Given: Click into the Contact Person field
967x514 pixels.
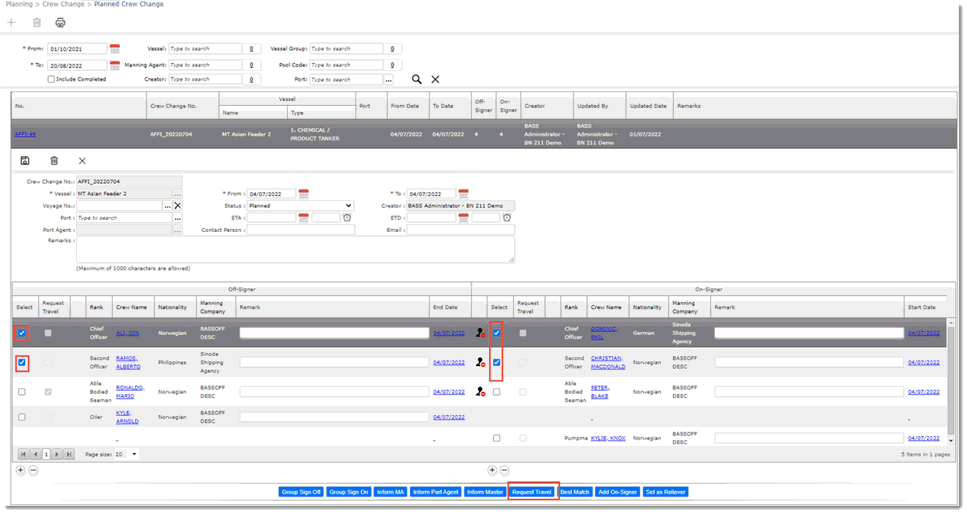Looking at the screenshot, I should coord(300,230).
